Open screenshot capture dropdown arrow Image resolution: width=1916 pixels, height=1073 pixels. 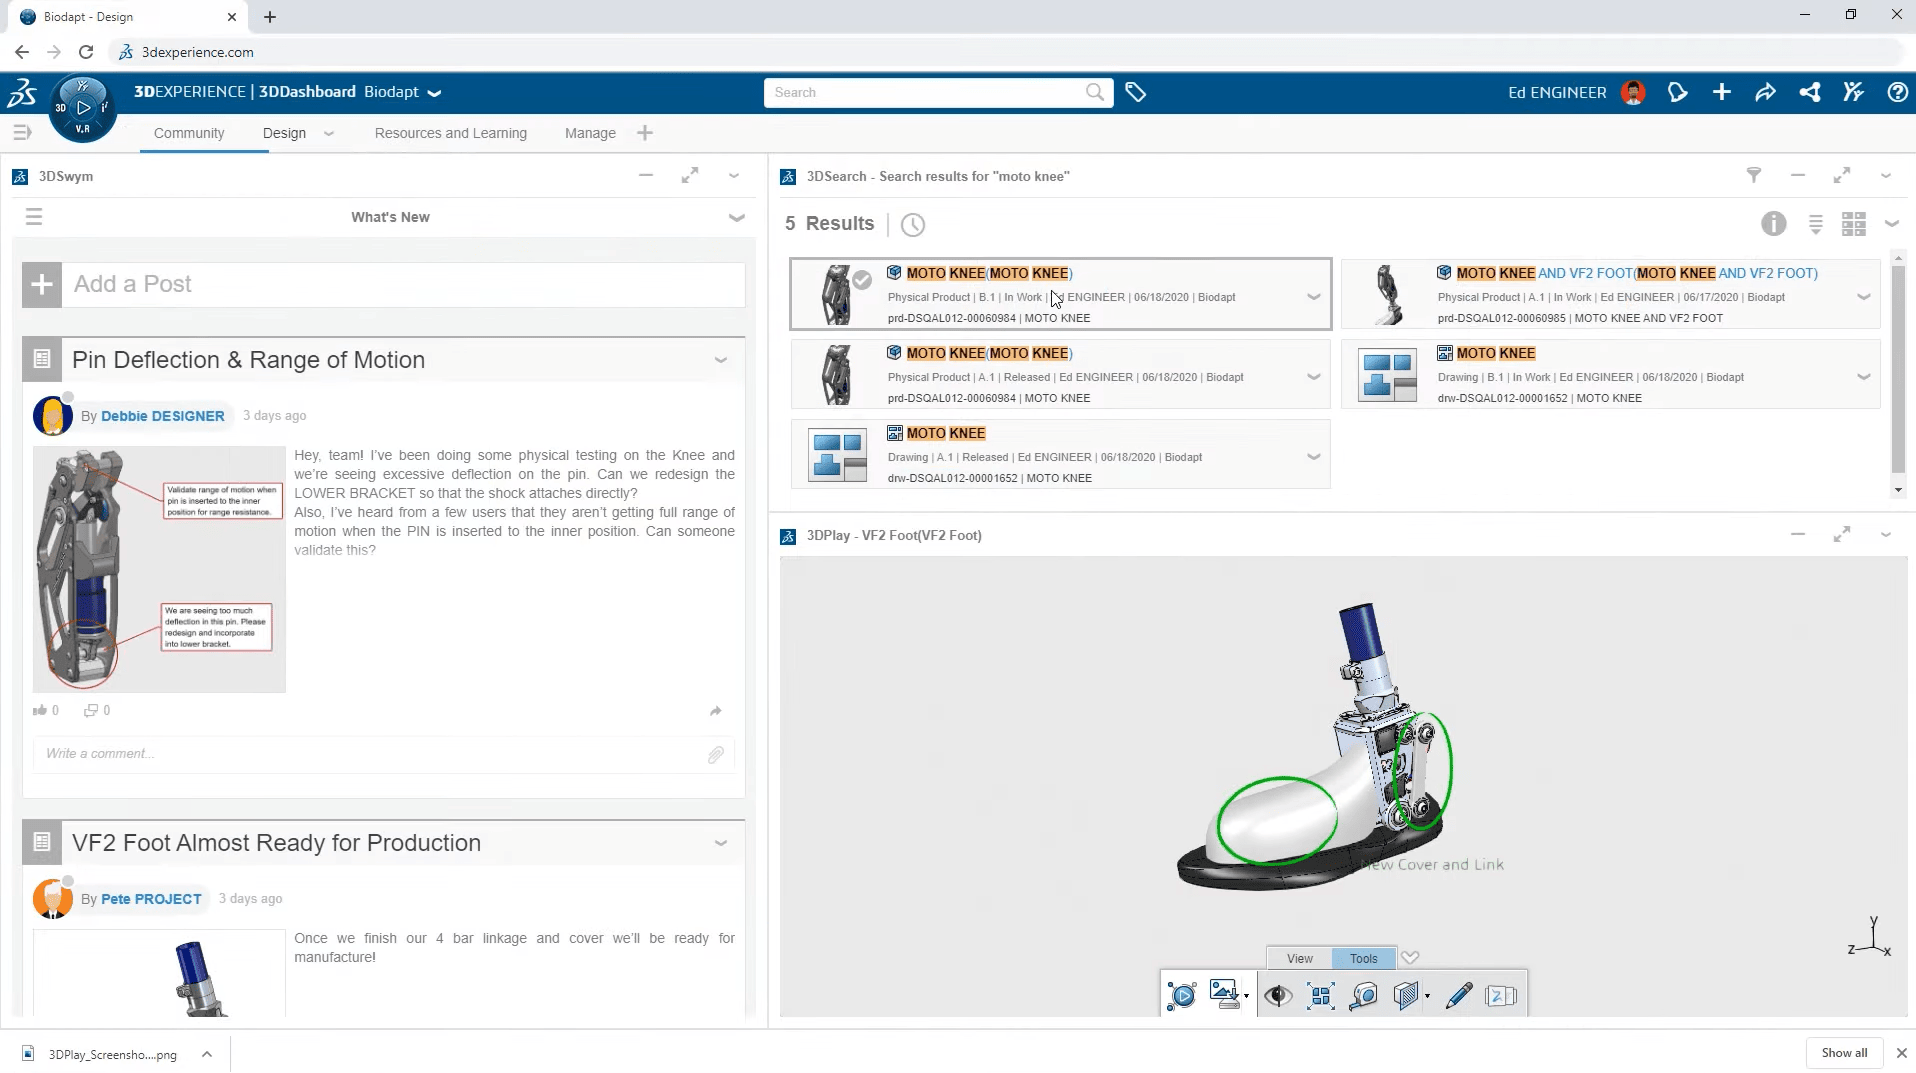coord(1246,997)
